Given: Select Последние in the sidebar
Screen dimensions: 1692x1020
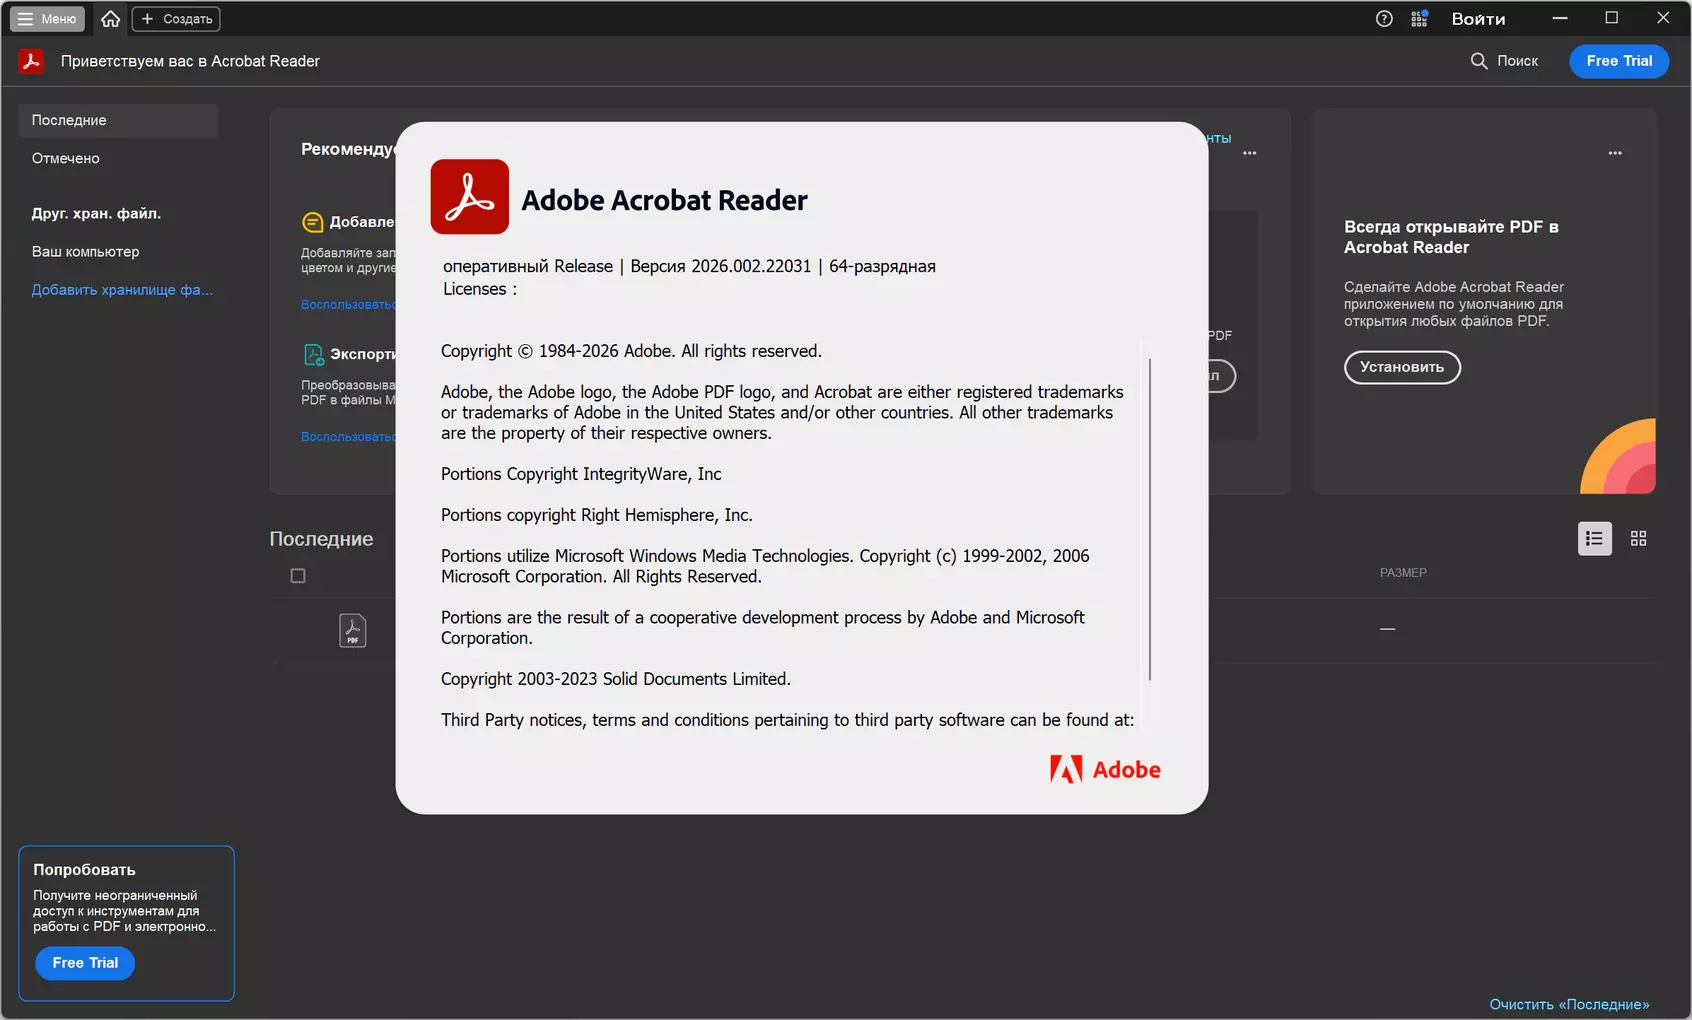Looking at the screenshot, I should click(x=118, y=120).
